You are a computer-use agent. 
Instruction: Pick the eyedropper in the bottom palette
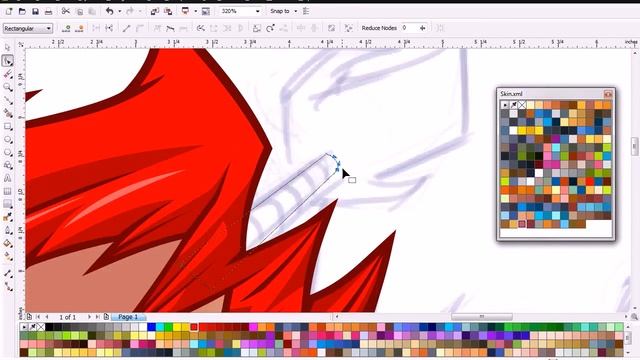[x=33, y=327]
